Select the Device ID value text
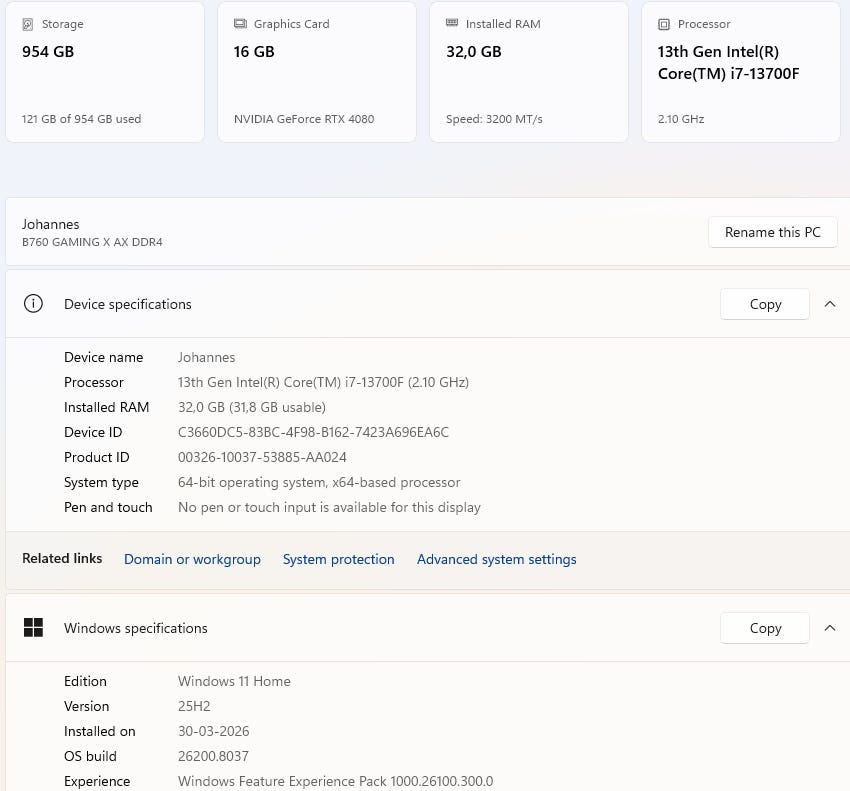This screenshot has height=791, width=850. click(313, 432)
